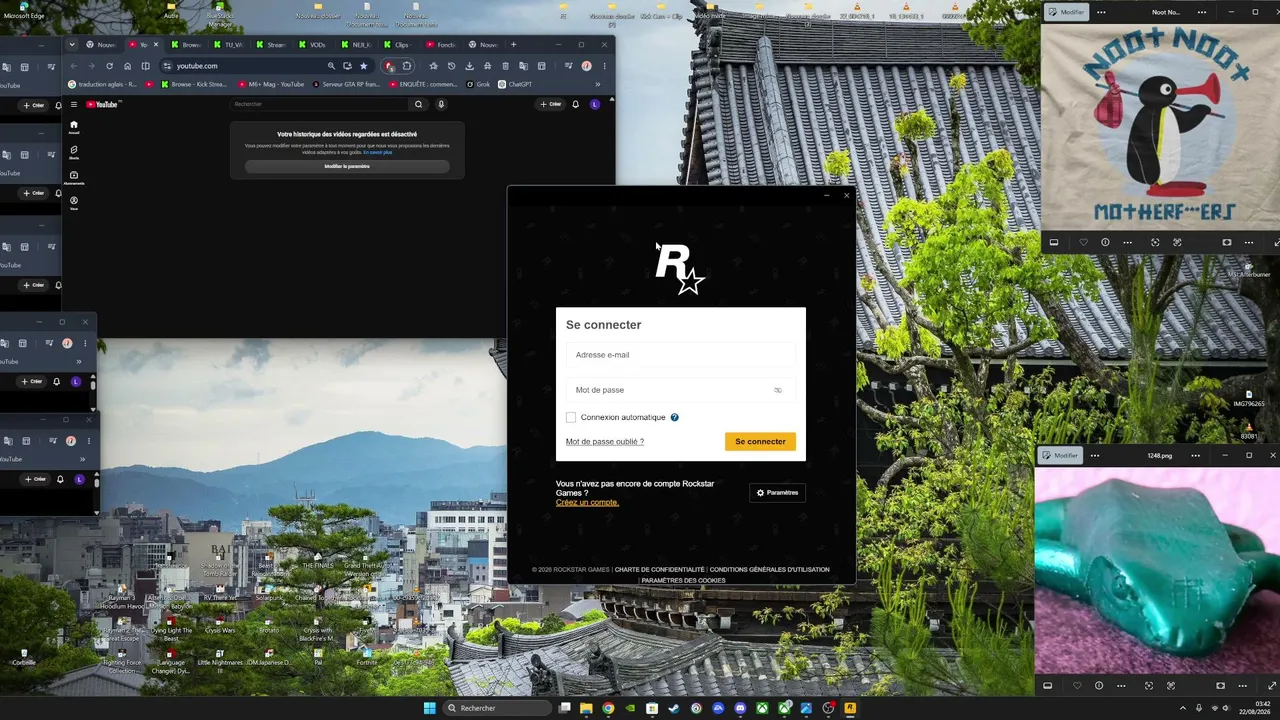Image resolution: width=1280 pixels, height=720 pixels.
Task: Open Steam from the taskbar
Action: (x=674, y=708)
